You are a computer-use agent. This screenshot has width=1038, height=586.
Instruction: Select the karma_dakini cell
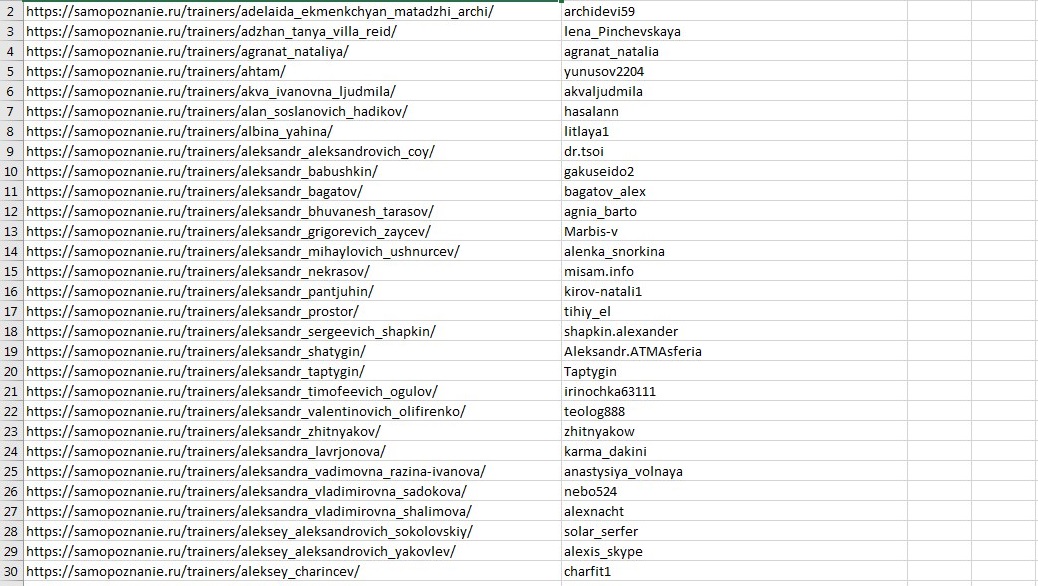(x=734, y=452)
